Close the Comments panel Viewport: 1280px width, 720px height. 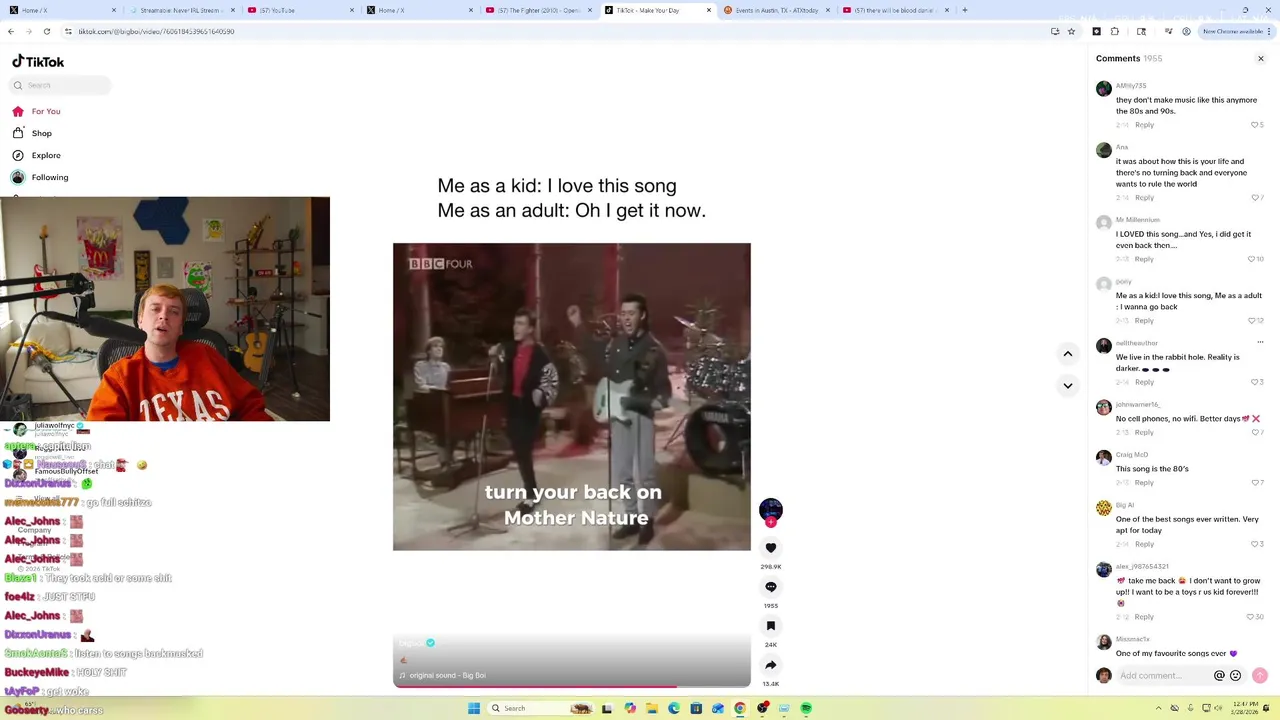1261,59
